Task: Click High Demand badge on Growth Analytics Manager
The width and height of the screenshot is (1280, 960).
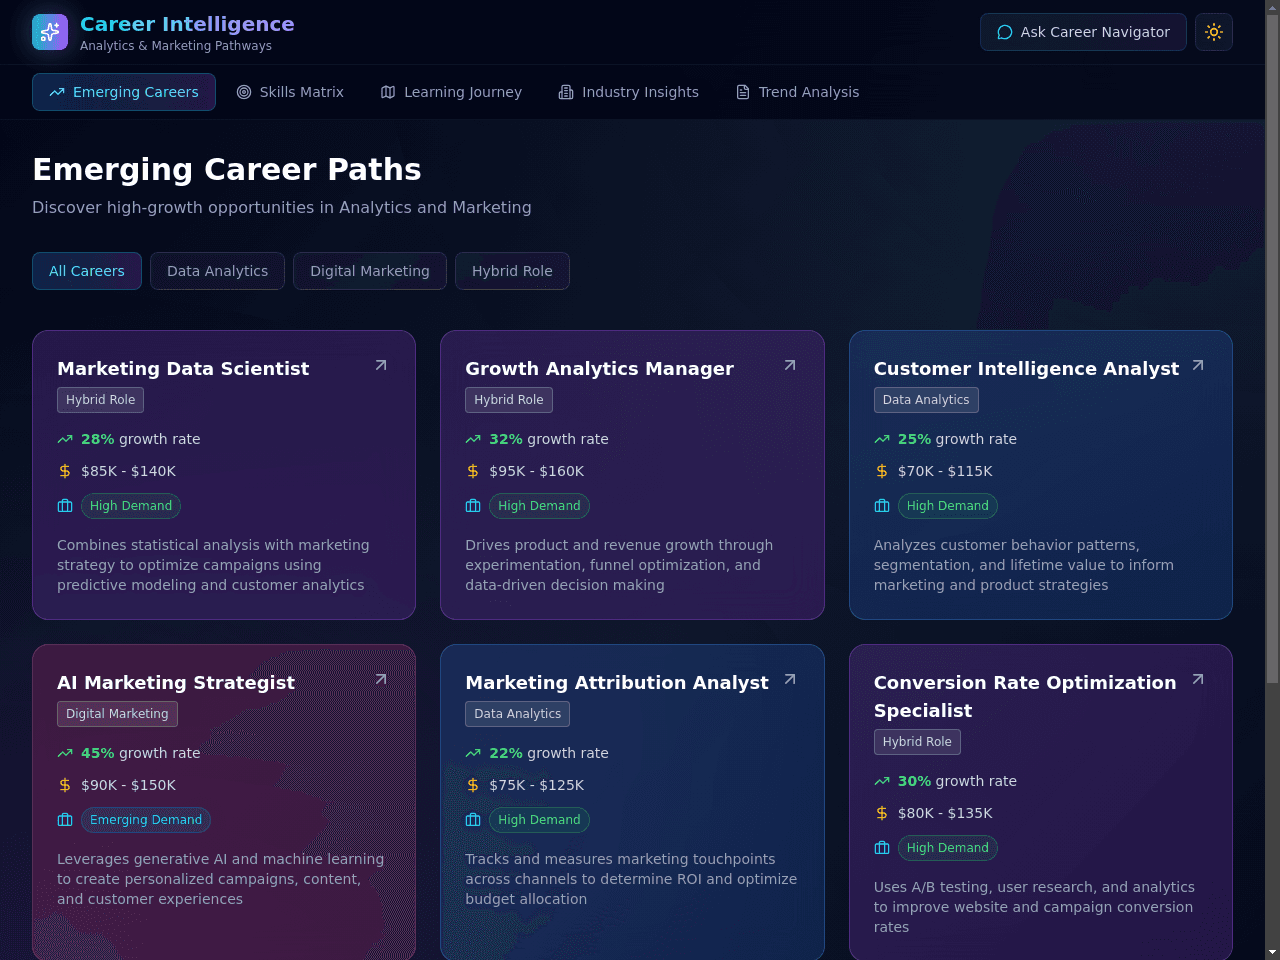Action: (x=539, y=506)
